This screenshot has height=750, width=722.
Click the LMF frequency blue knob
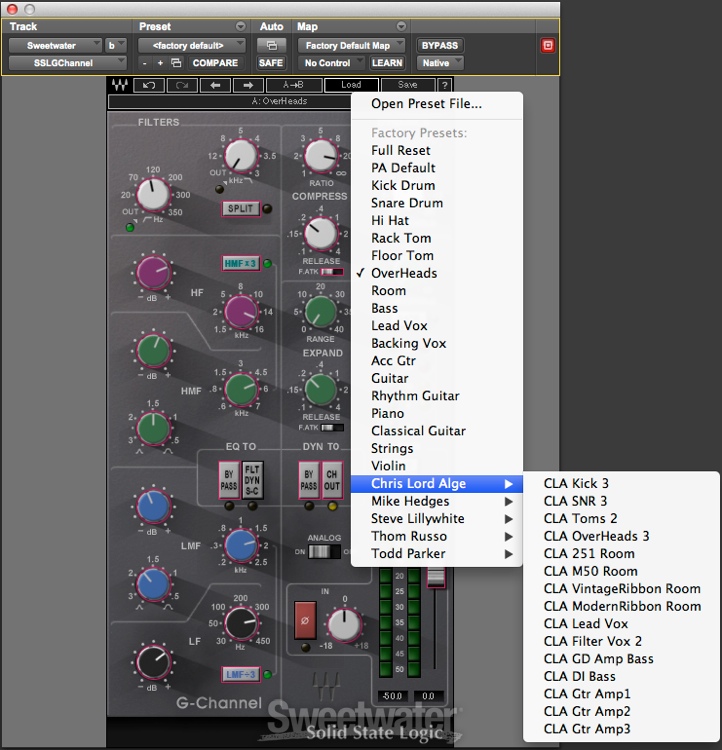click(241, 545)
